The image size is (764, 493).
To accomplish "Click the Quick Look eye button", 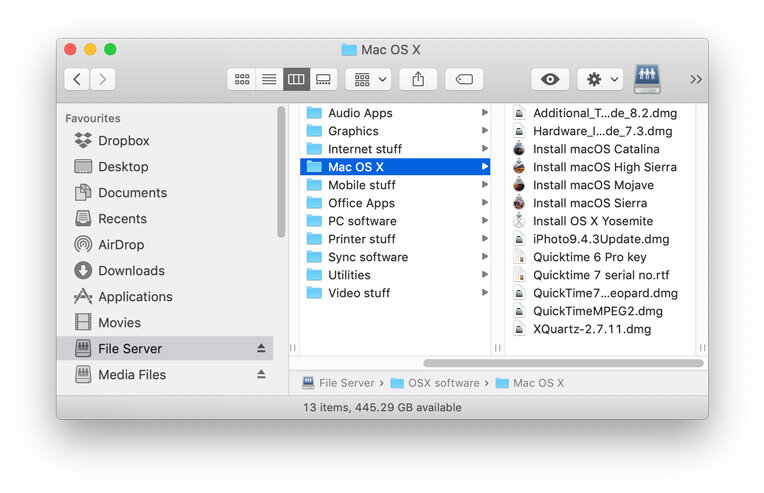I will click(x=550, y=79).
